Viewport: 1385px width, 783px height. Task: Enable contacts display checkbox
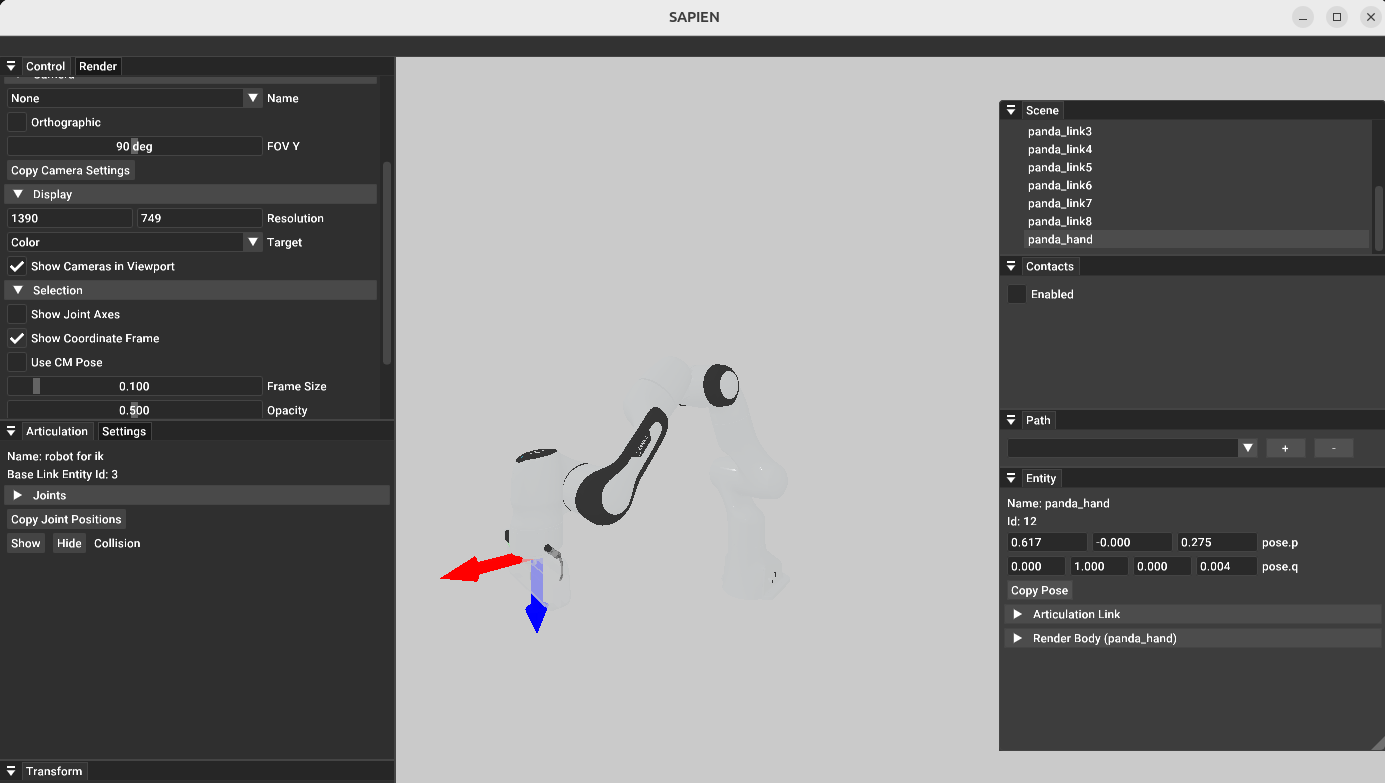coord(1017,294)
